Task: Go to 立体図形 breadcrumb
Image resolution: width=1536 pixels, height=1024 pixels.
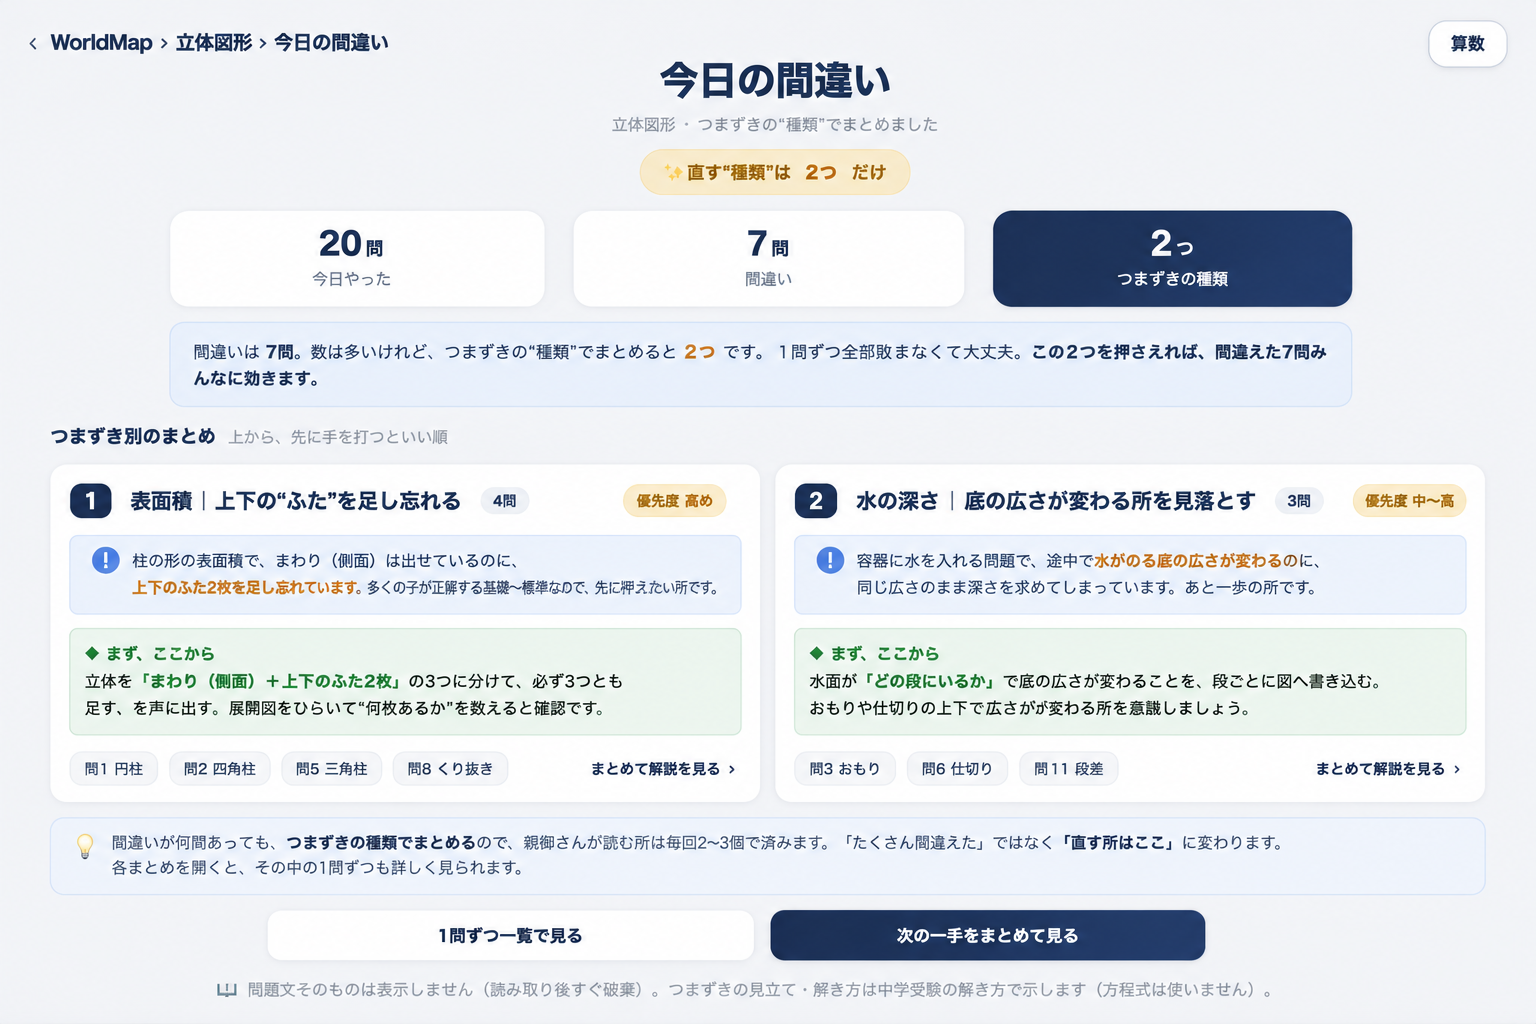Action: (214, 43)
